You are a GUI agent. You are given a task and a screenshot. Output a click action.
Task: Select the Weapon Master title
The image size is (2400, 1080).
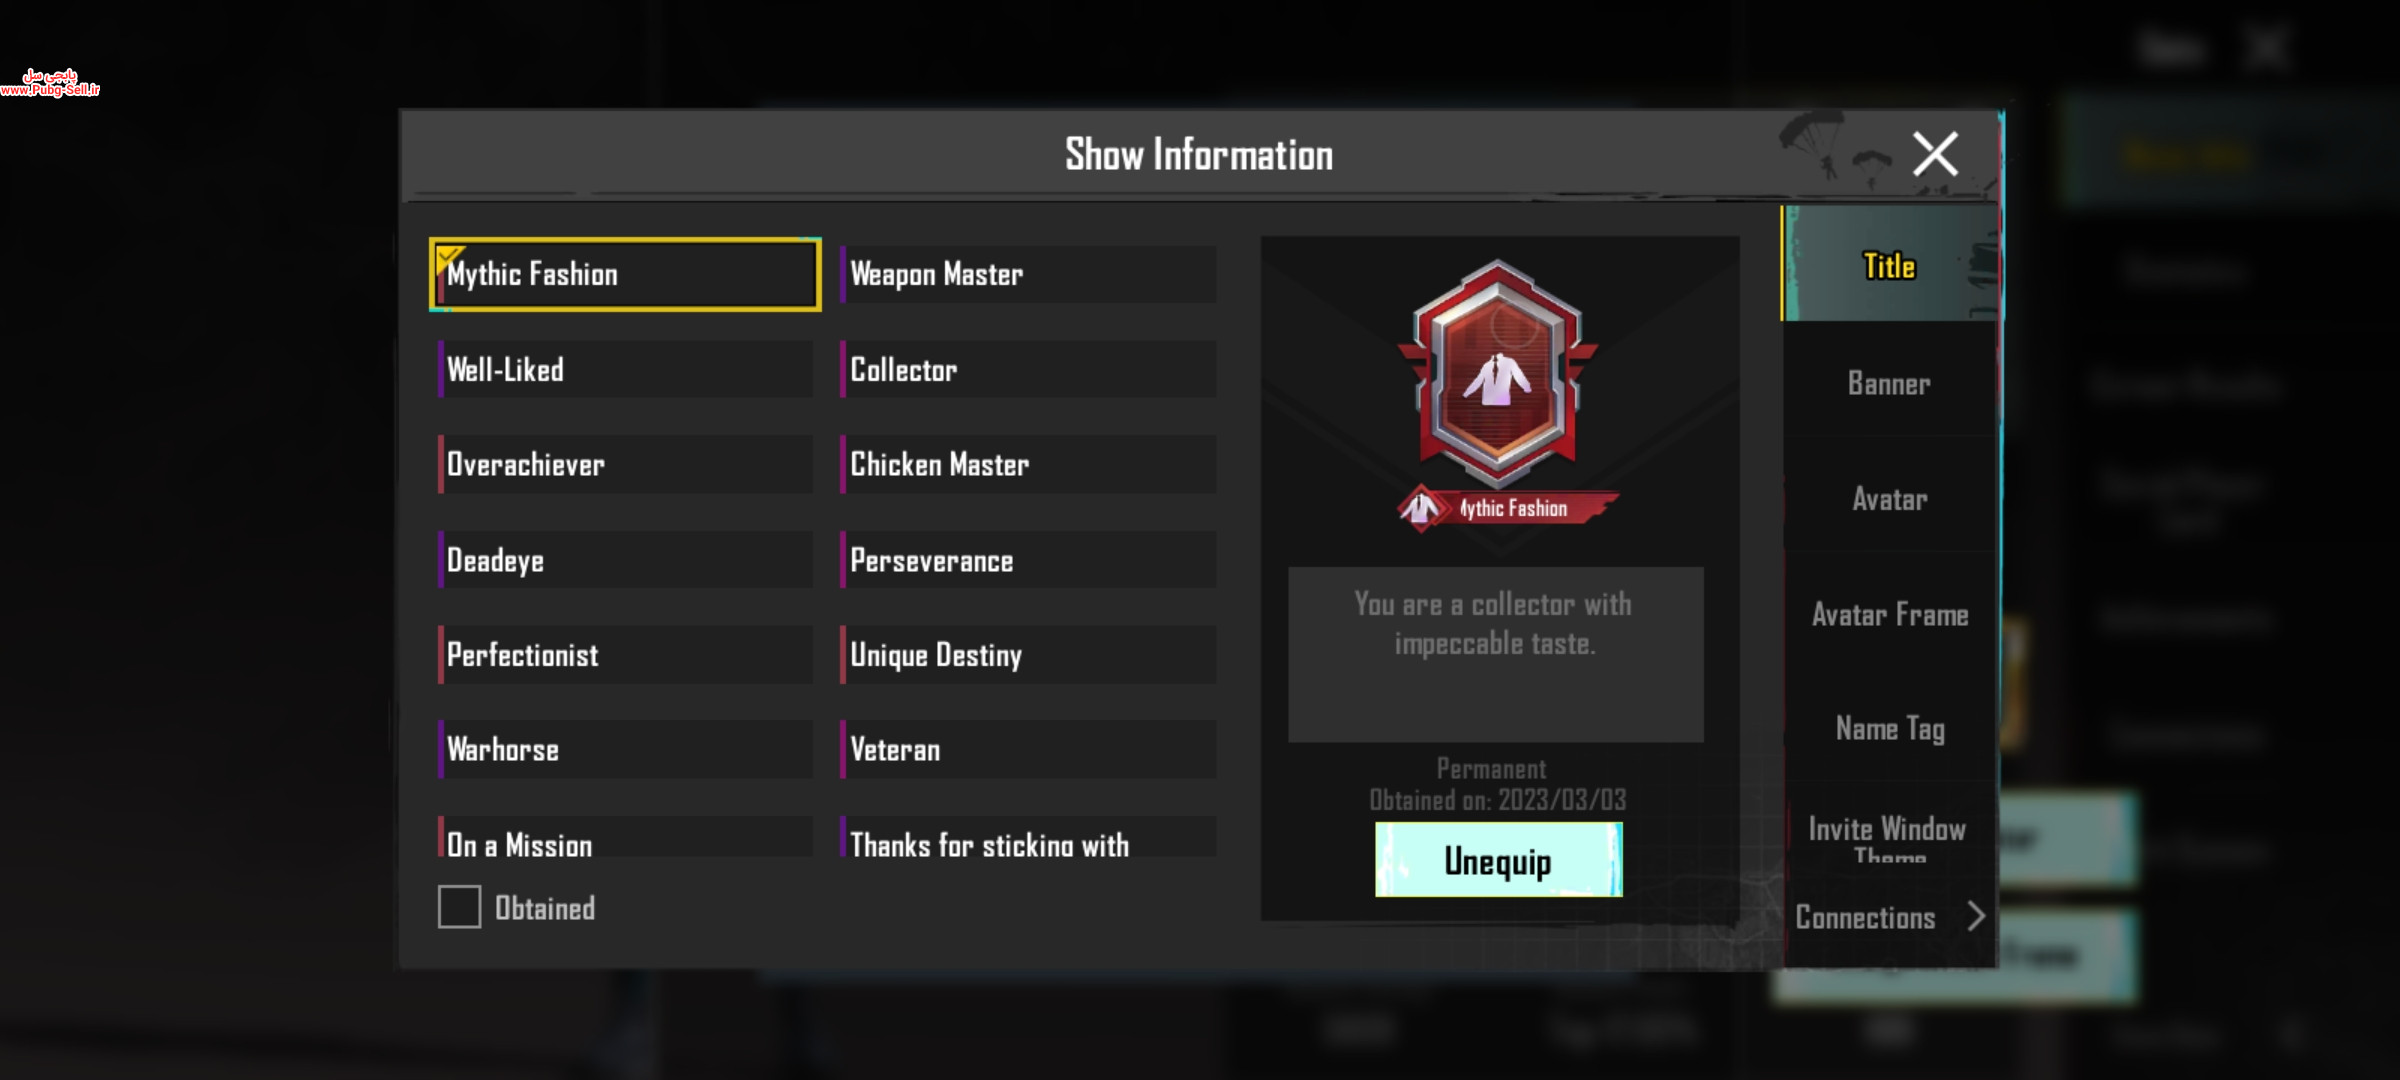coord(1029,274)
